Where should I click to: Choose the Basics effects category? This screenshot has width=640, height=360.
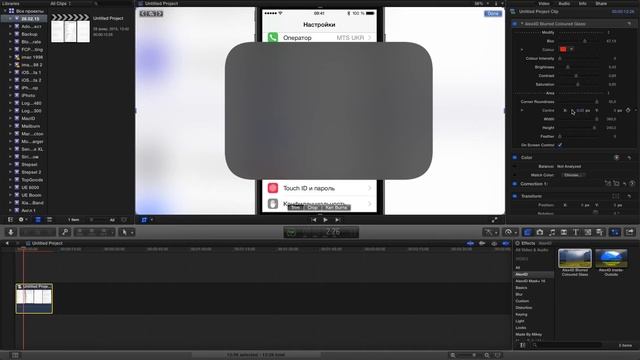521,288
